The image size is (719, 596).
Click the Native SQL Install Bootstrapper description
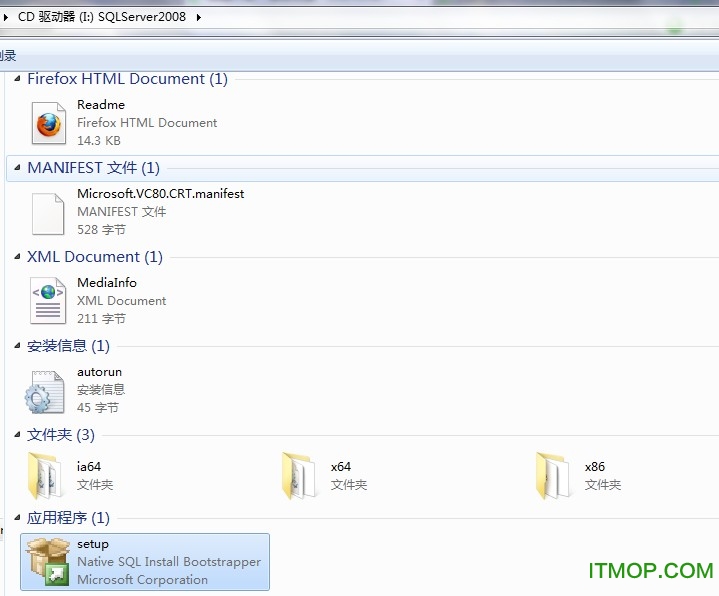[x=168, y=562]
